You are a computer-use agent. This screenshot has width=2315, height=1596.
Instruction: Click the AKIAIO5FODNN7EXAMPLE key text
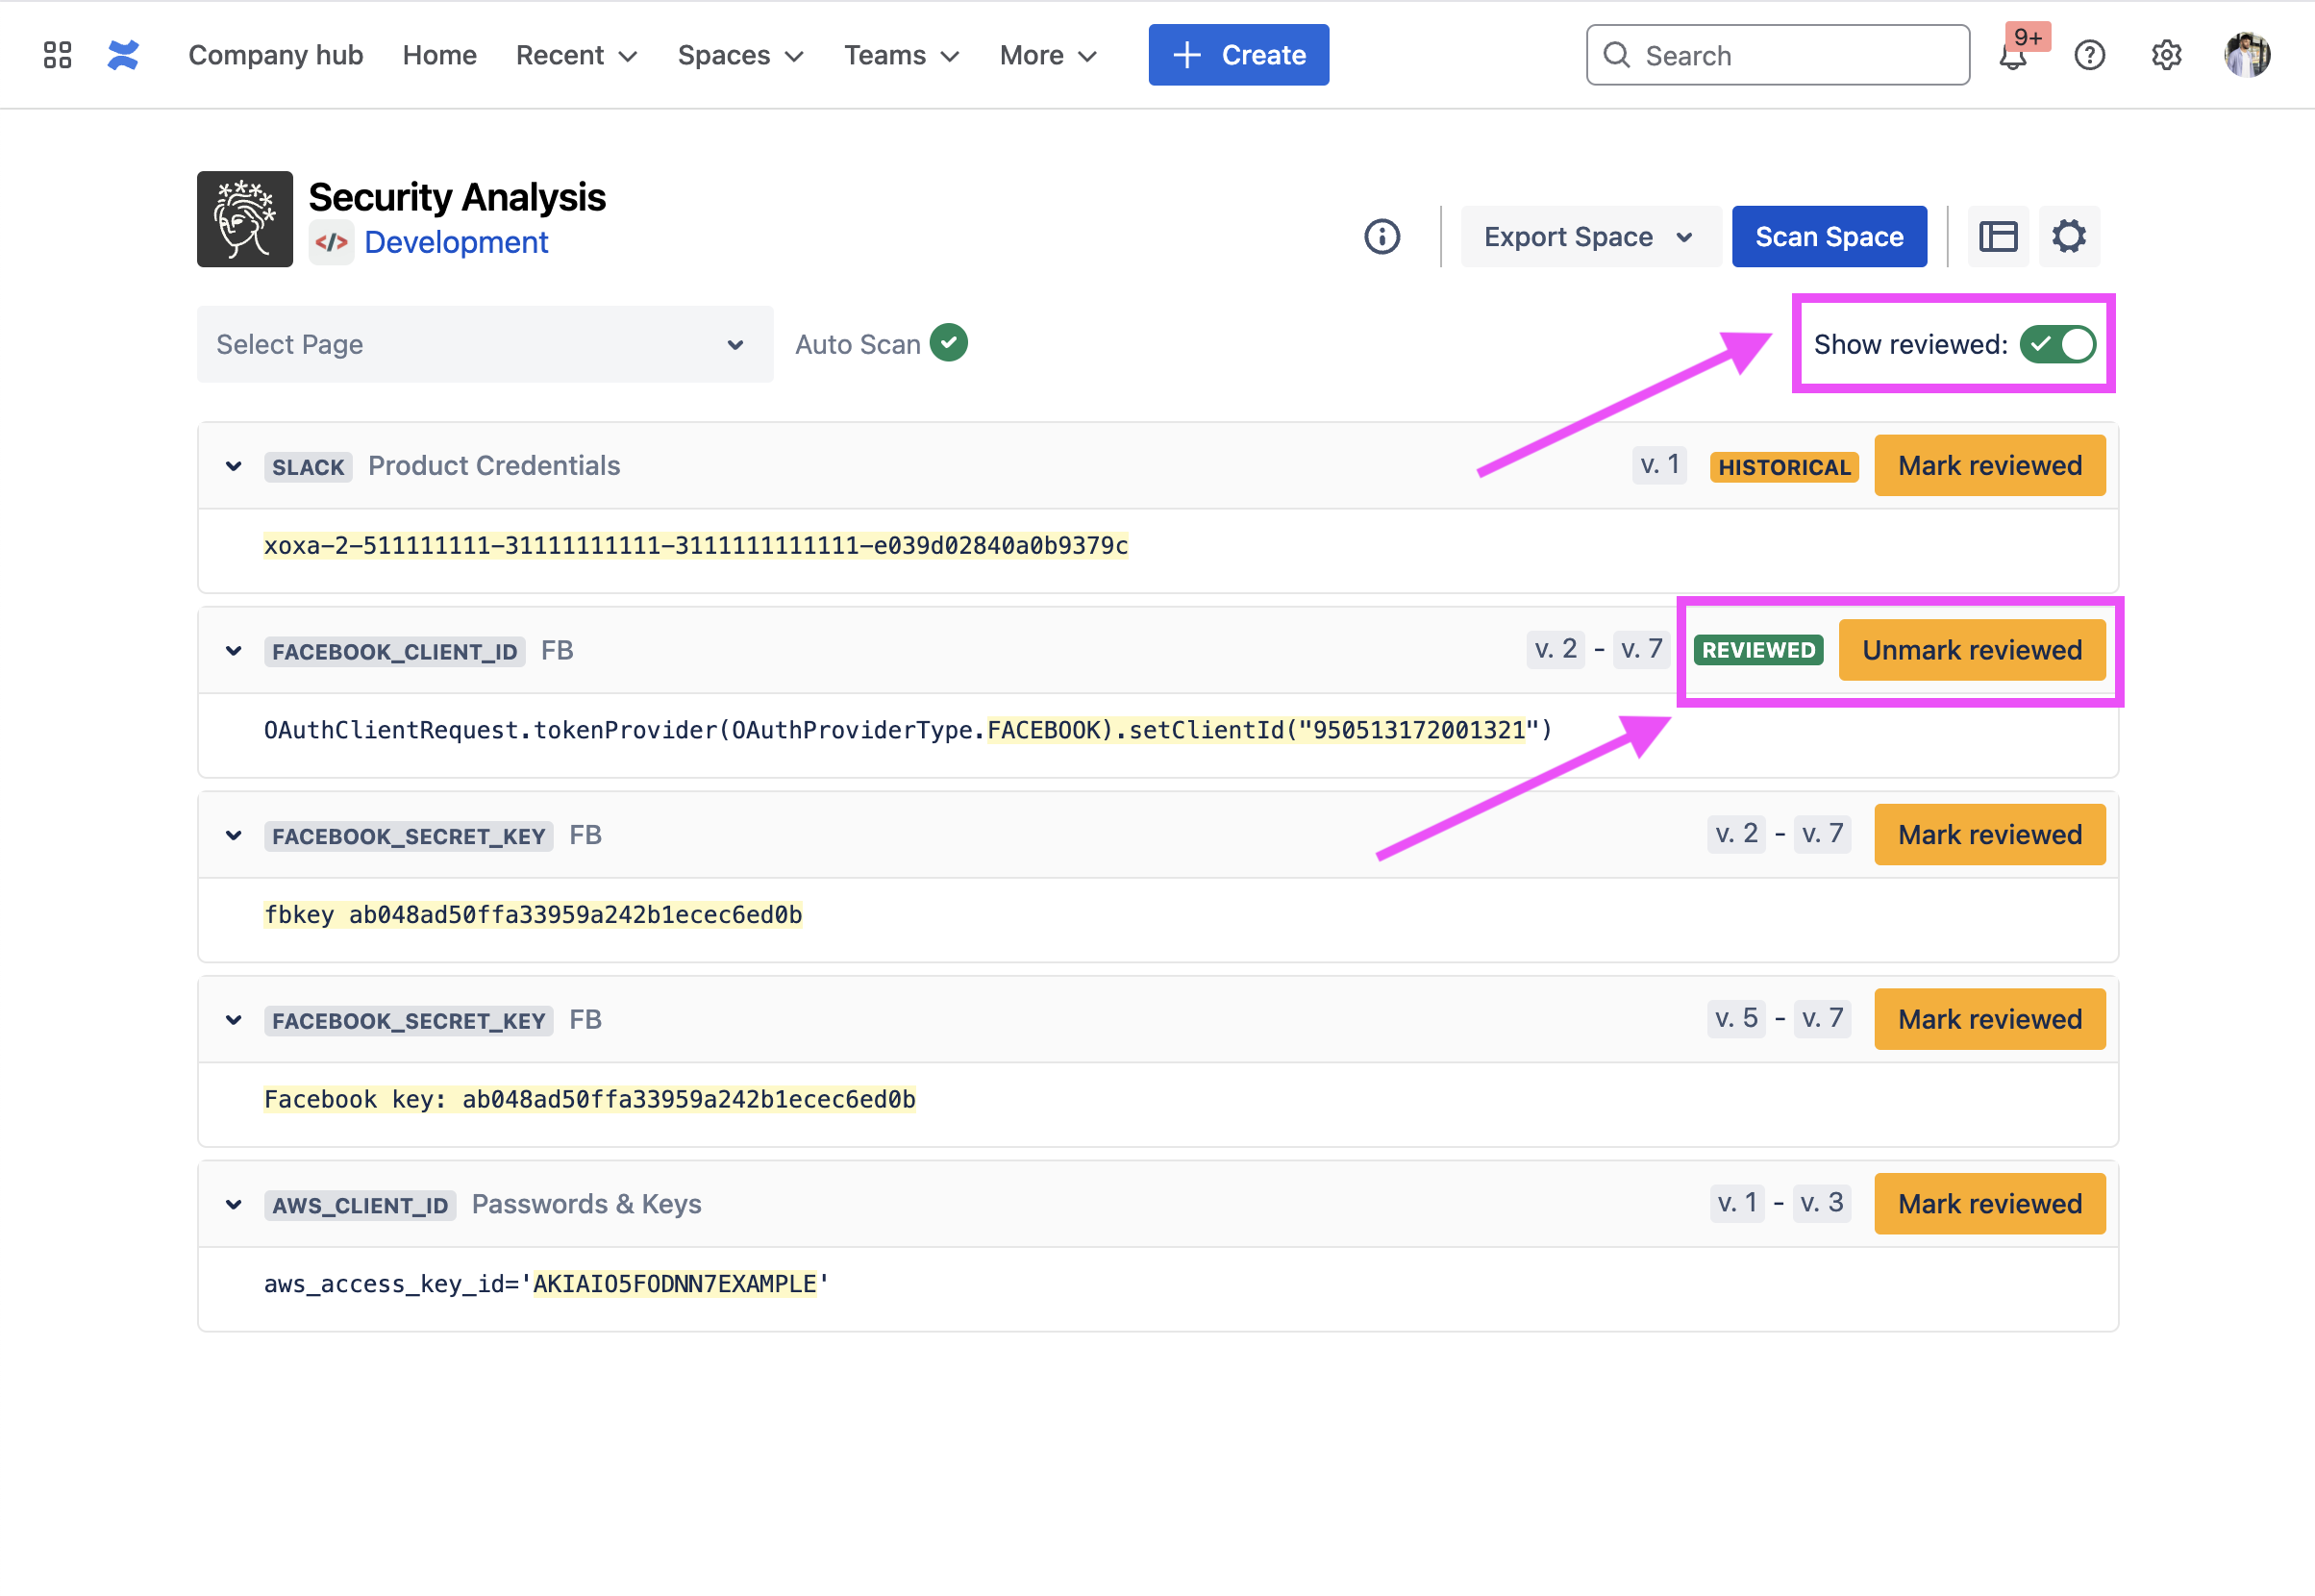(675, 1284)
